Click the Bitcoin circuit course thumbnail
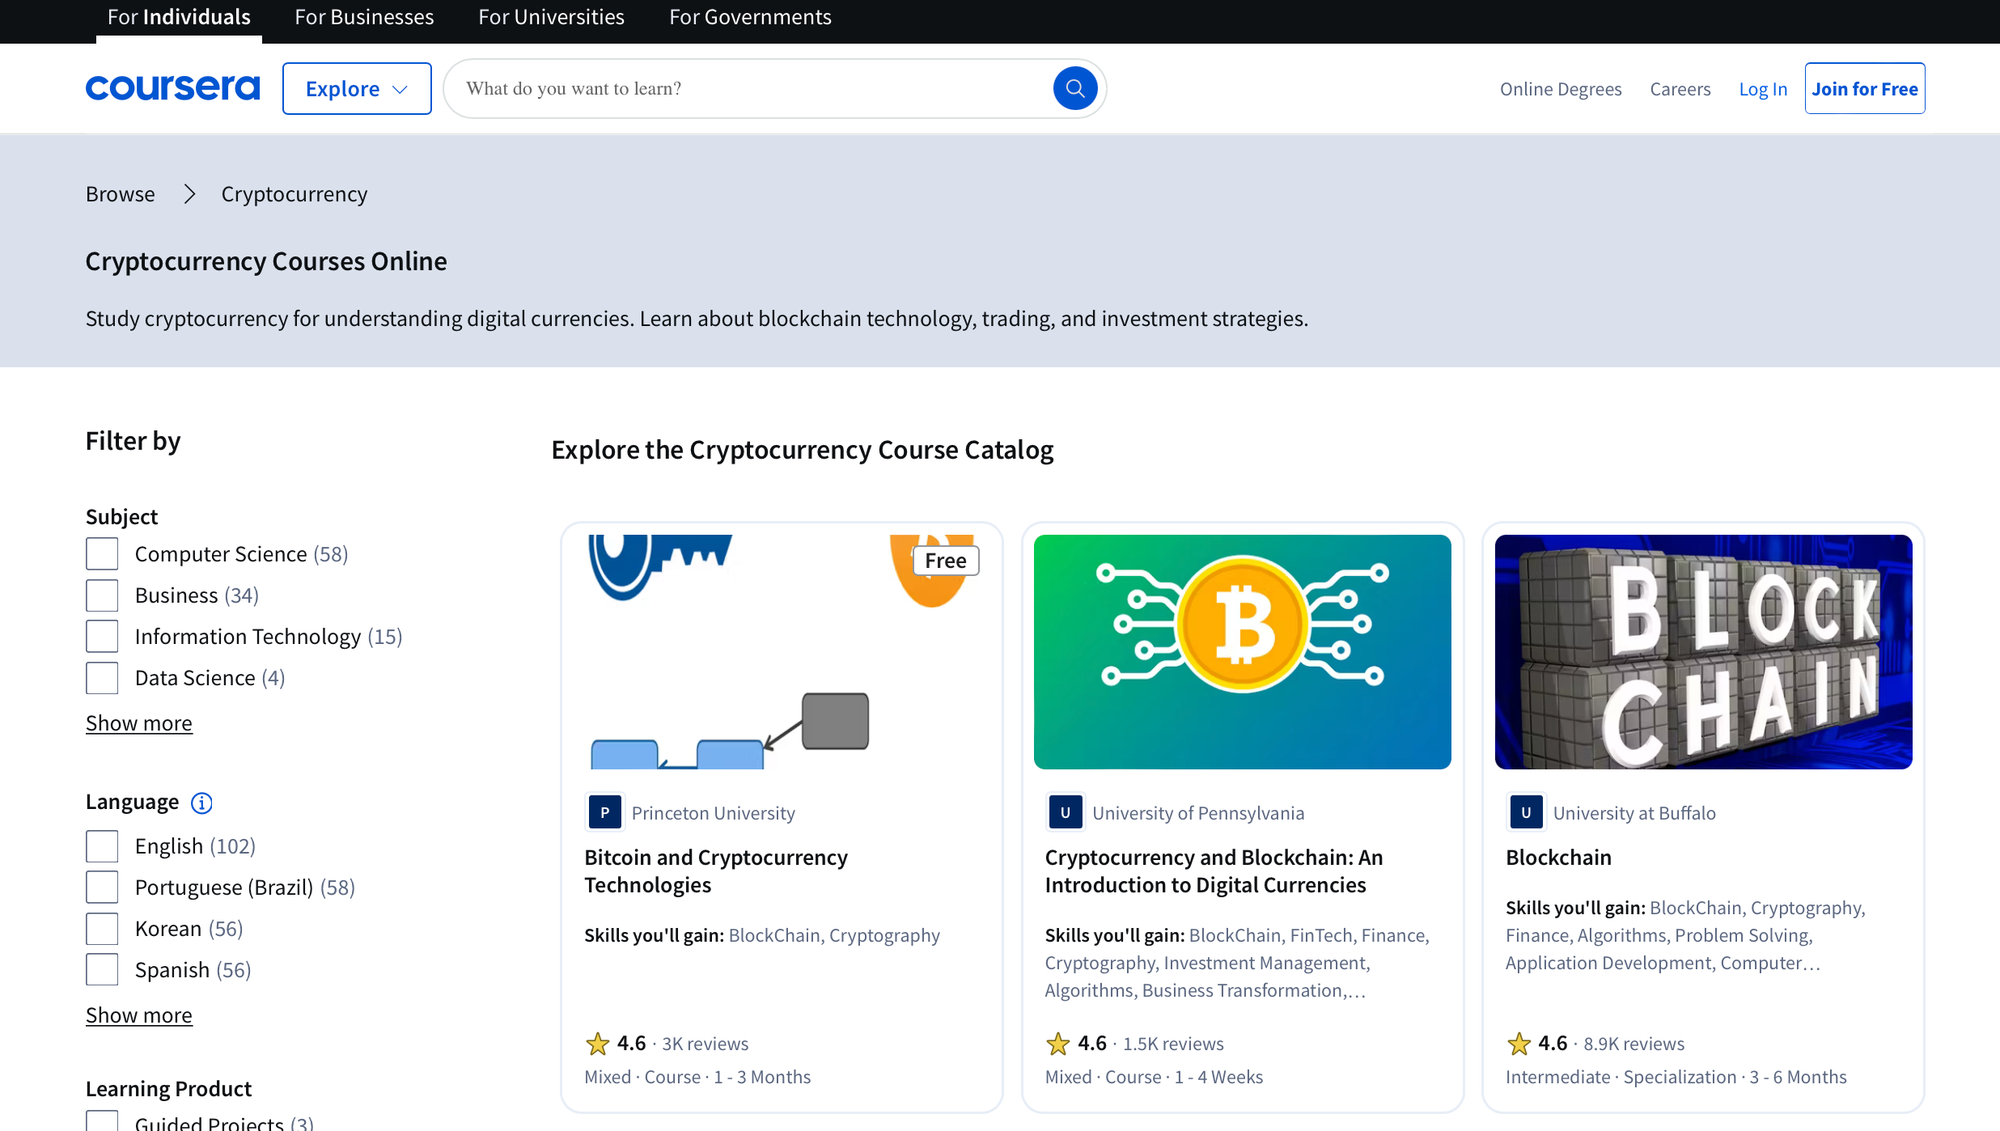 [x=1242, y=652]
